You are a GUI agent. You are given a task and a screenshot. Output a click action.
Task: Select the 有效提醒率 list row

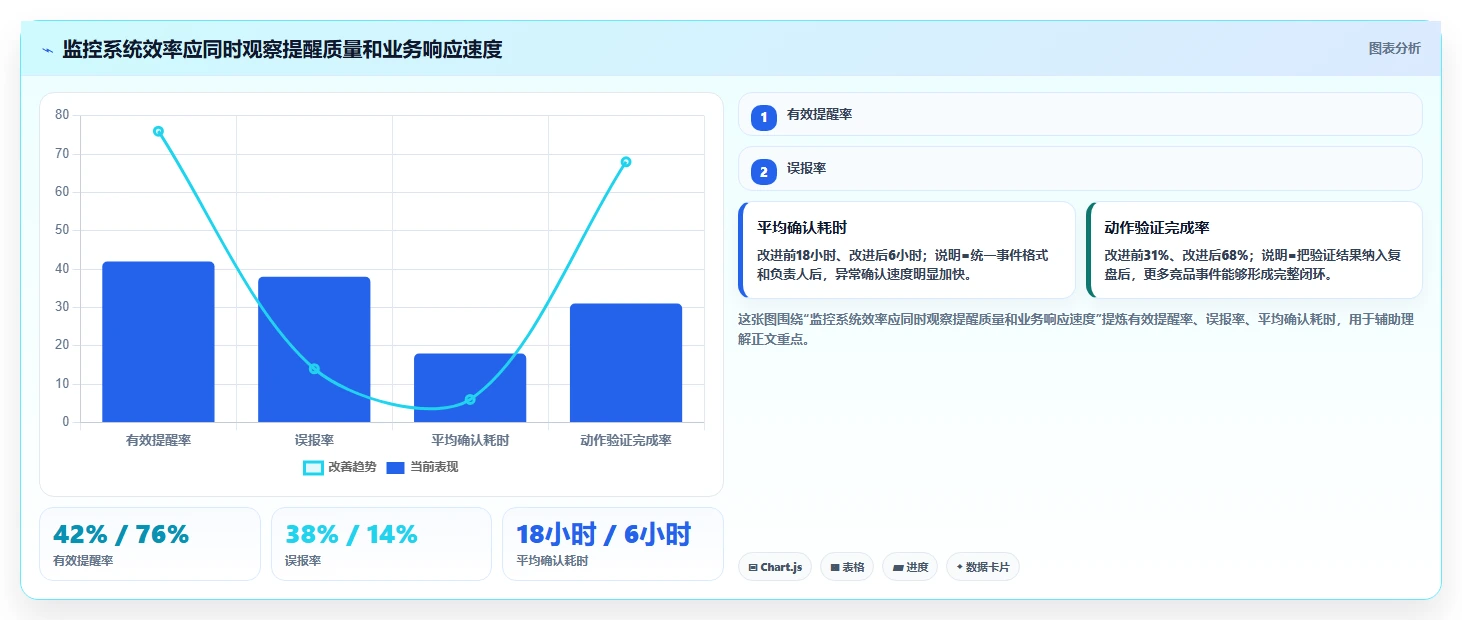tap(1080, 114)
